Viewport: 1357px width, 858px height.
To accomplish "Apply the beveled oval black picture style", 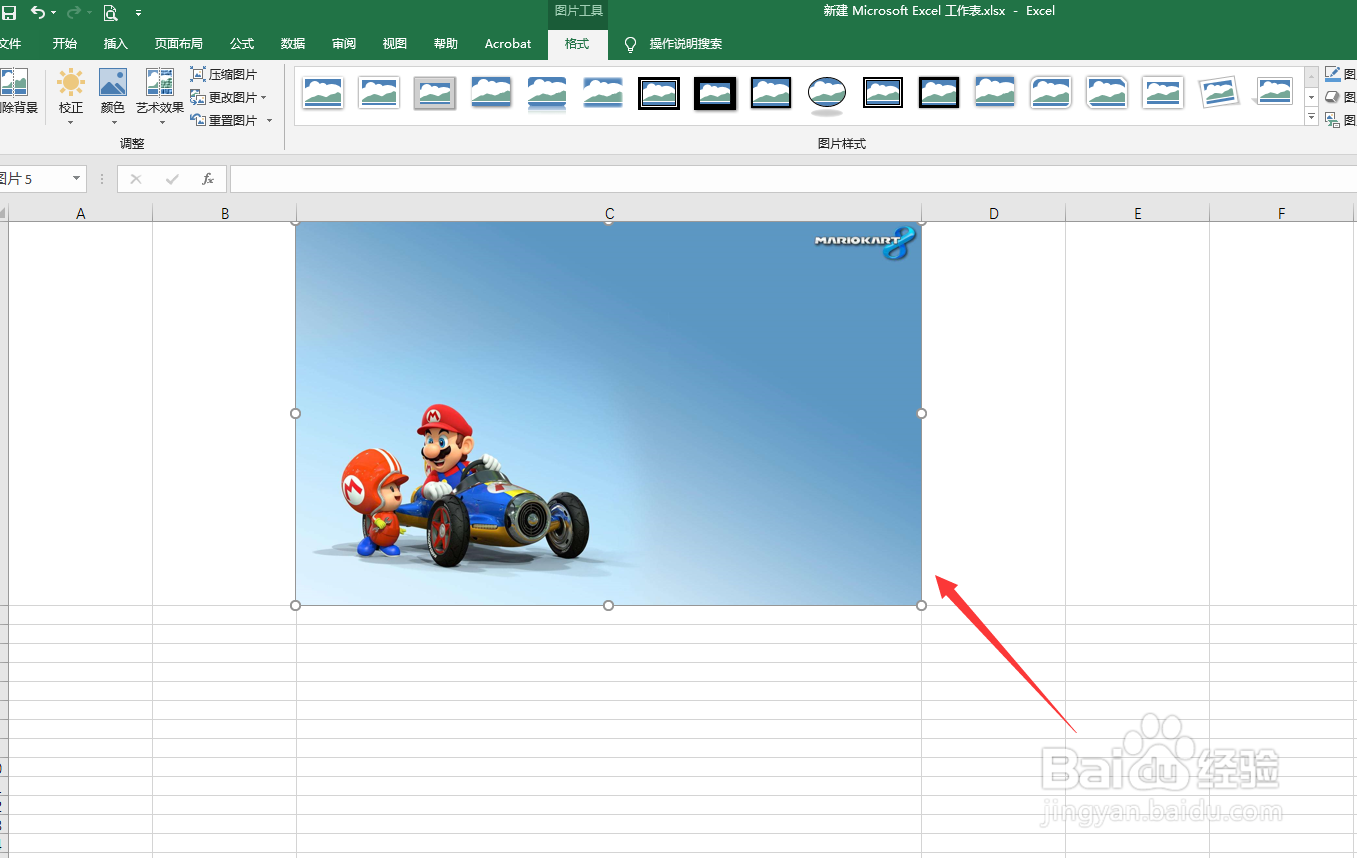I will [827, 93].
